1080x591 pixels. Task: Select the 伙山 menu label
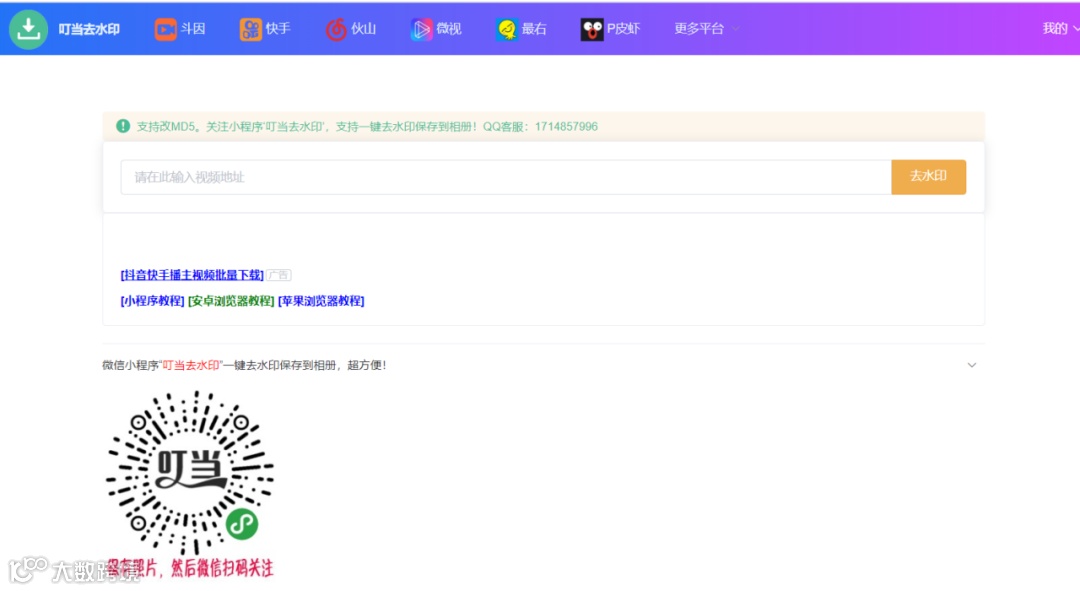364,29
